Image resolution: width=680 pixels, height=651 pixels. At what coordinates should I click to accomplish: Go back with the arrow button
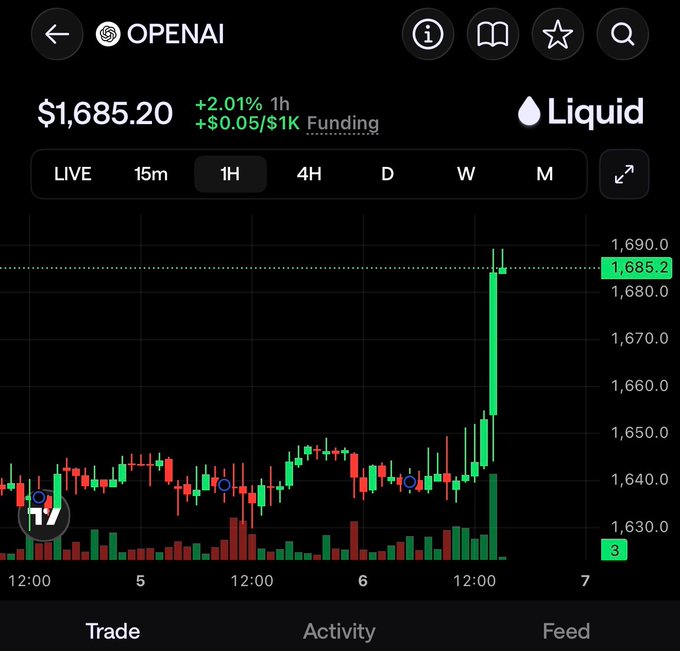pyautogui.click(x=57, y=34)
